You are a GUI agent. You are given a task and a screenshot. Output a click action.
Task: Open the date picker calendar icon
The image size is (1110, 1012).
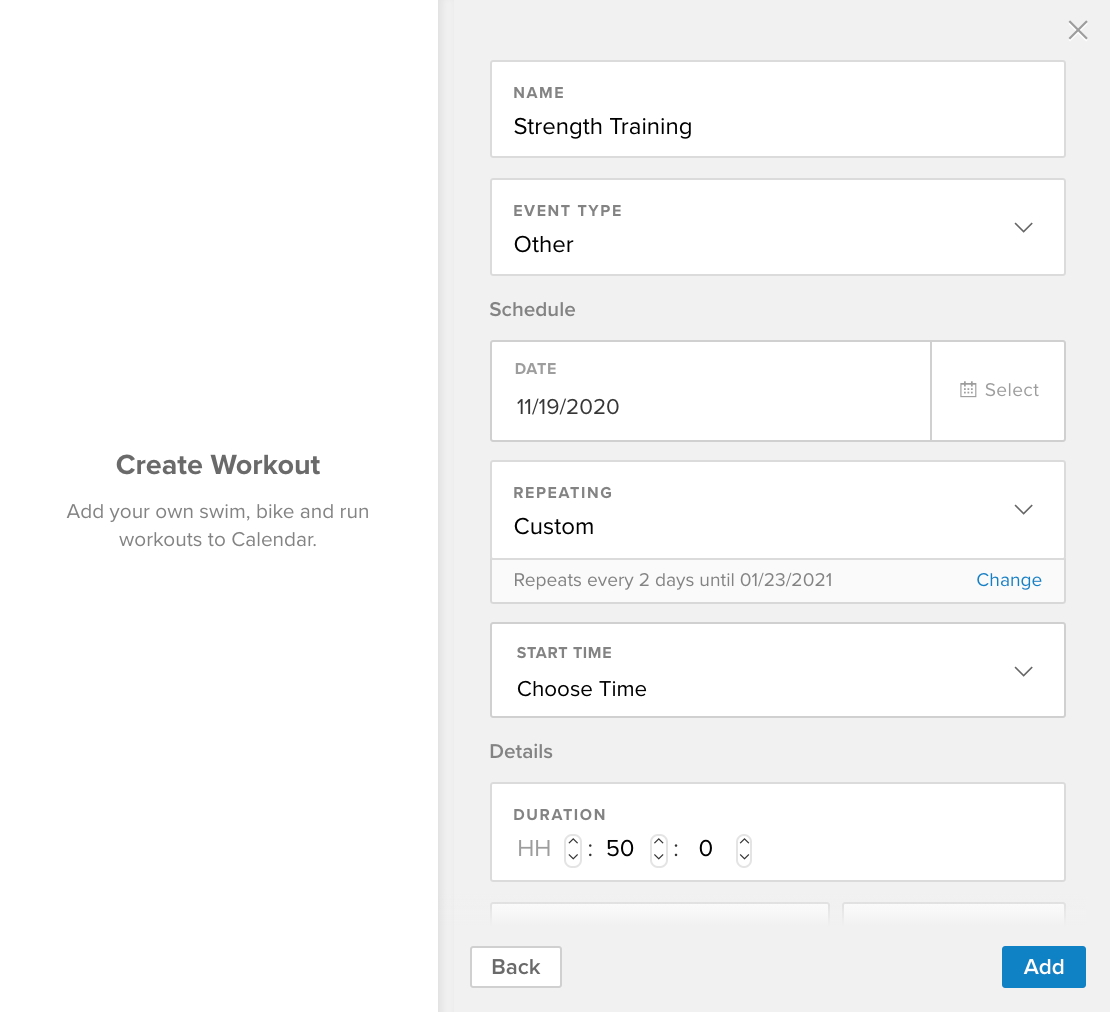coord(968,389)
